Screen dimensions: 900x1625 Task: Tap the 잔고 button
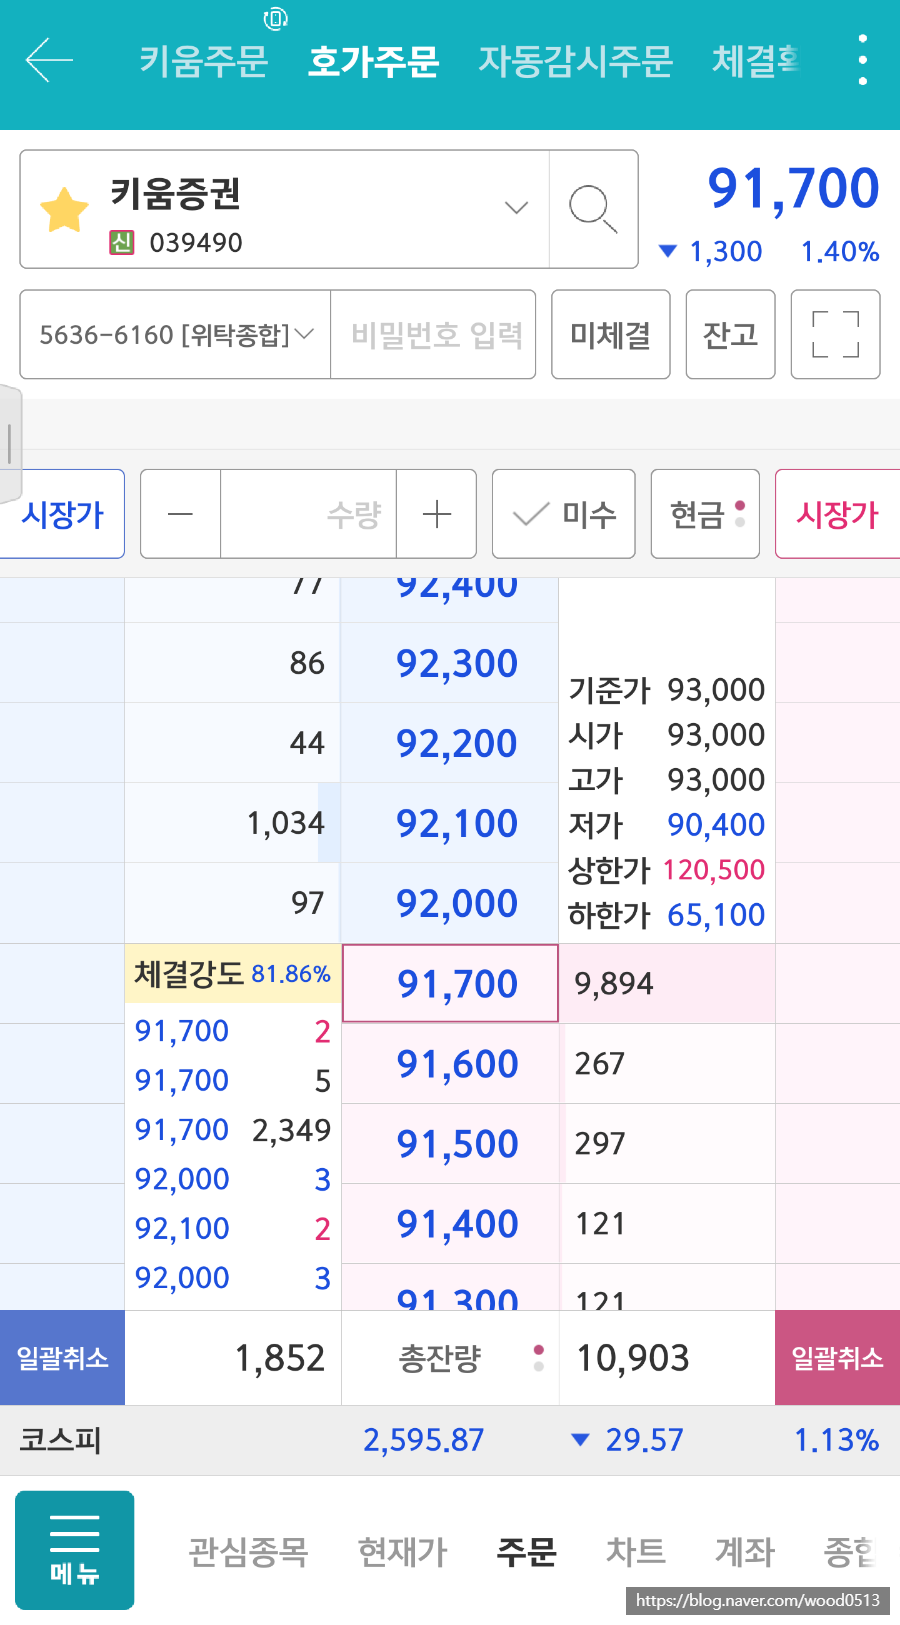pos(731,334)
